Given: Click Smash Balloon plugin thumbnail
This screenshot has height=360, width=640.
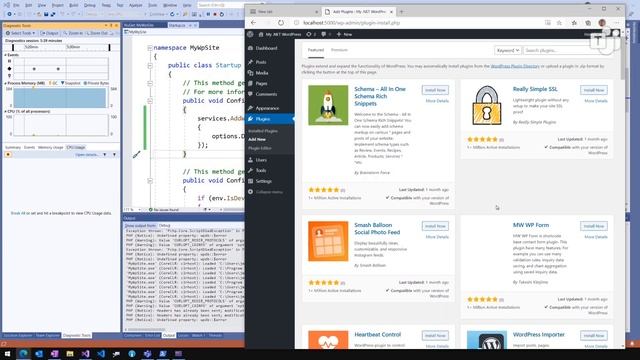Looking at the screenshot, I should pyautogui.click(x=328, y=241).
